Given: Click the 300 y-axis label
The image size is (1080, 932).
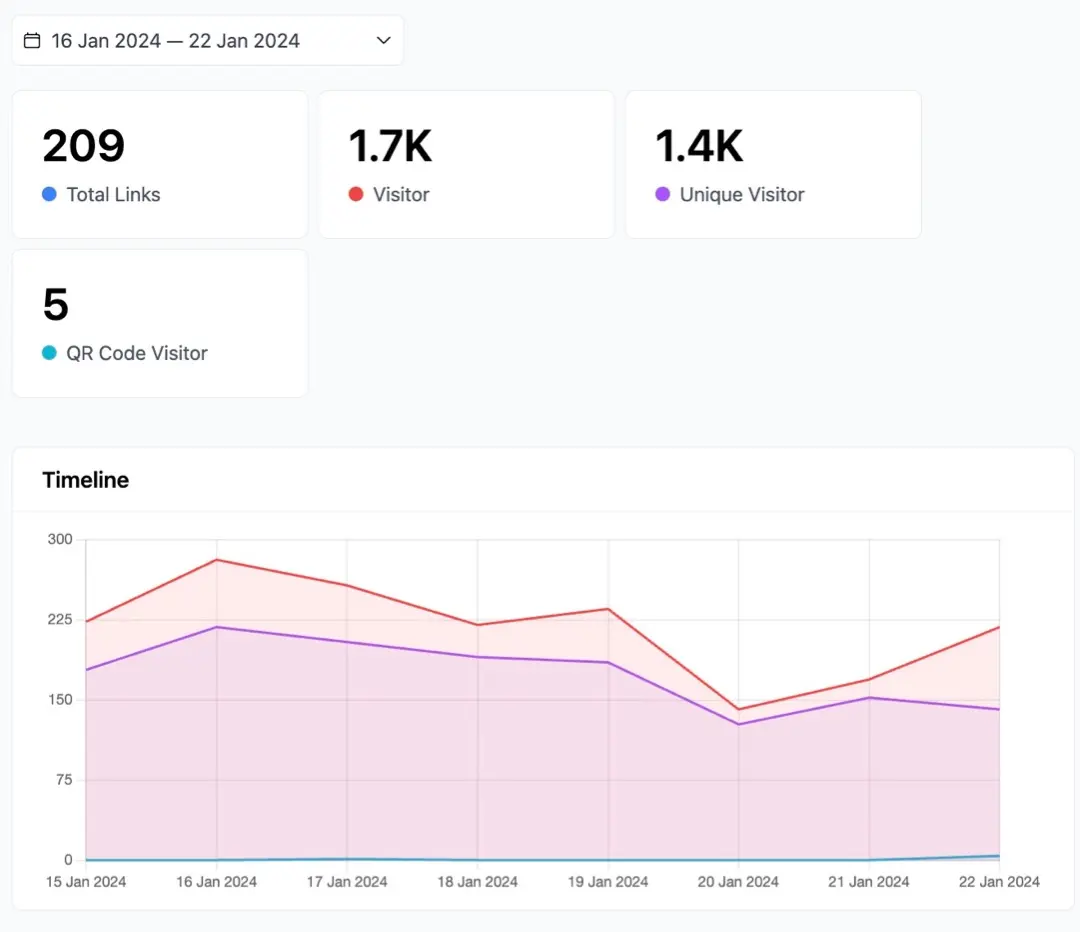Looking at the screenshot, I should [x=60, y=539].
